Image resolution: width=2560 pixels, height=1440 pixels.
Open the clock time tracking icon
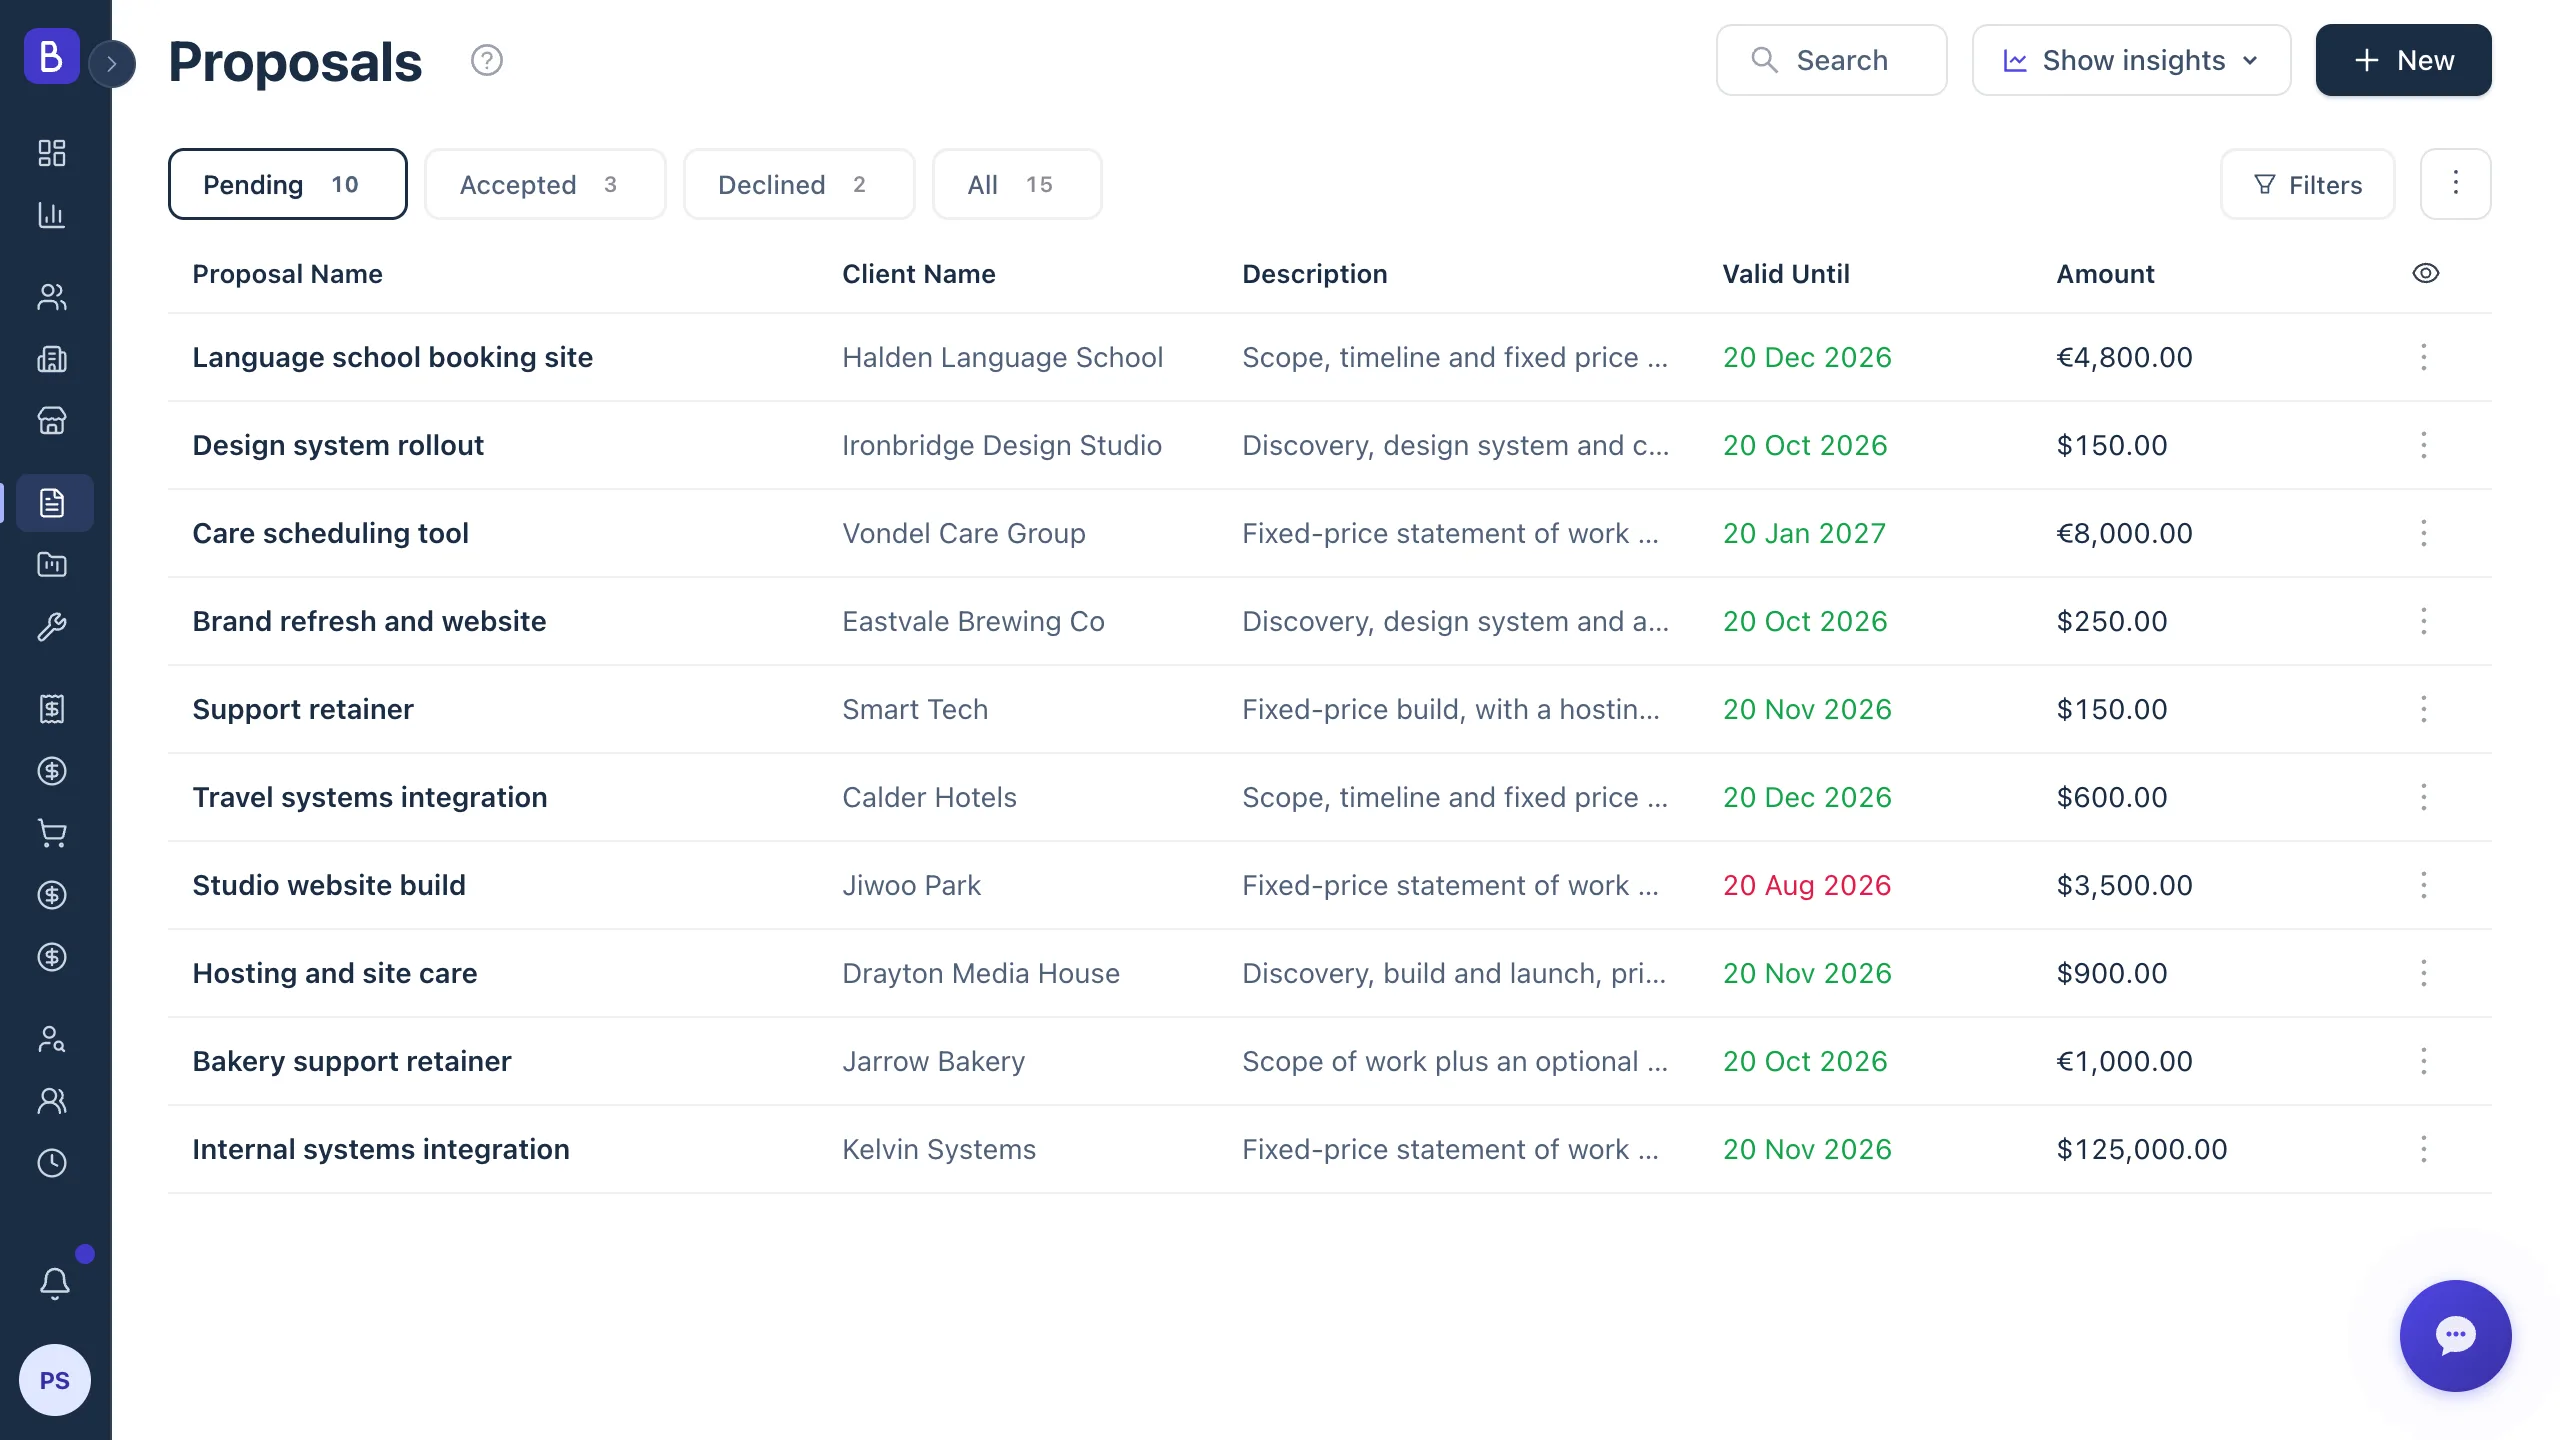pos(52,1163)
